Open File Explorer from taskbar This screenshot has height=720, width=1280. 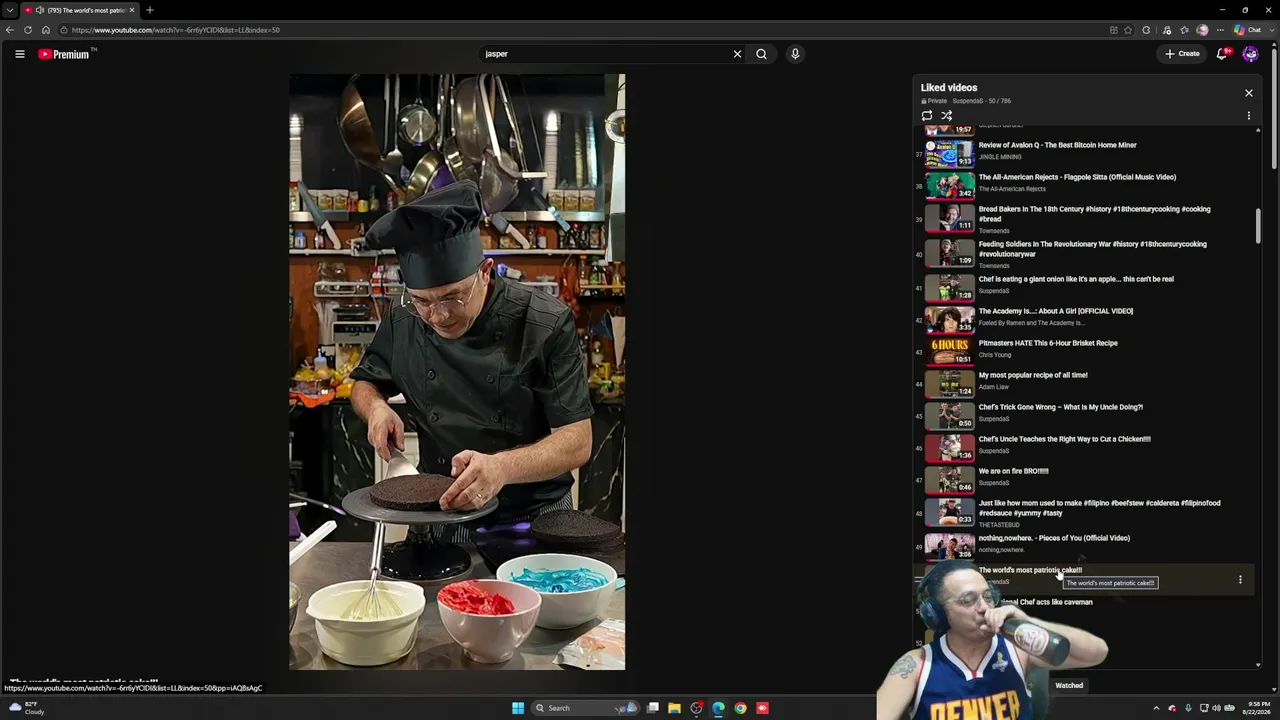674,708
